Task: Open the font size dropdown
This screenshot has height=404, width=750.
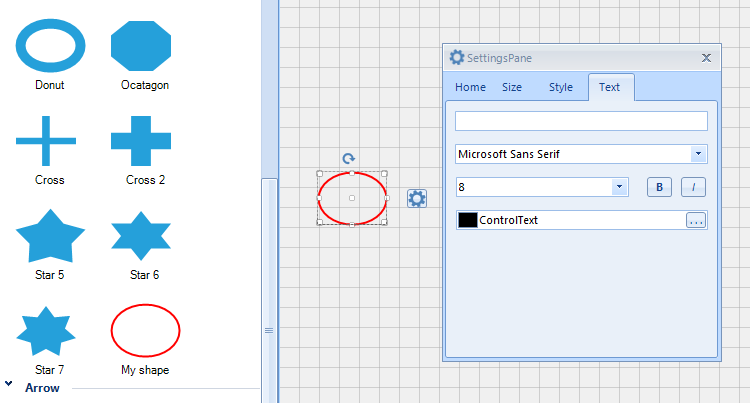Action: 619,187
